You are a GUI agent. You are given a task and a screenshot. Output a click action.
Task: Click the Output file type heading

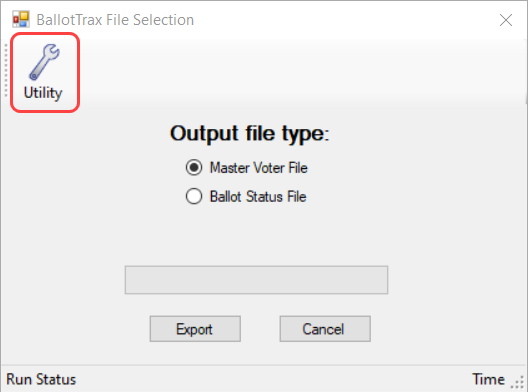coord(250,133)
